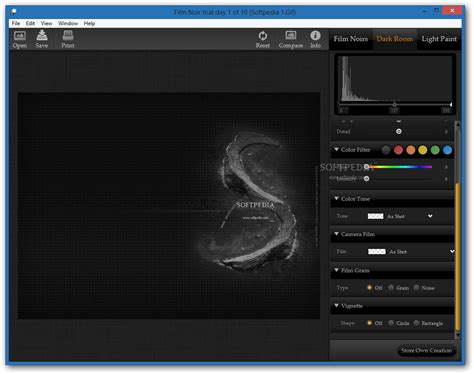Click the S image preview on the canvas
The width and height of the screenshot is (474, 374).
click(169, 206)
